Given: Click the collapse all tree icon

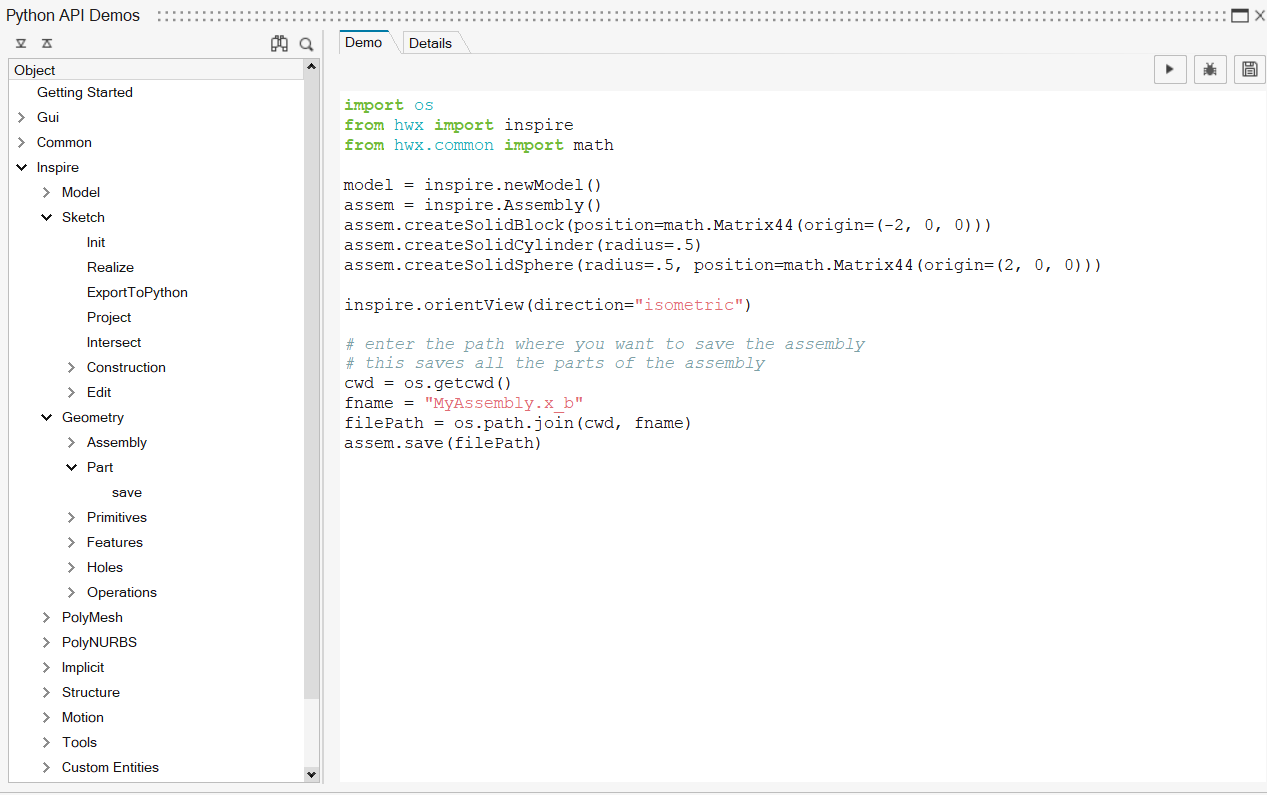Looking at the screenshot, I should pos(47,44).
